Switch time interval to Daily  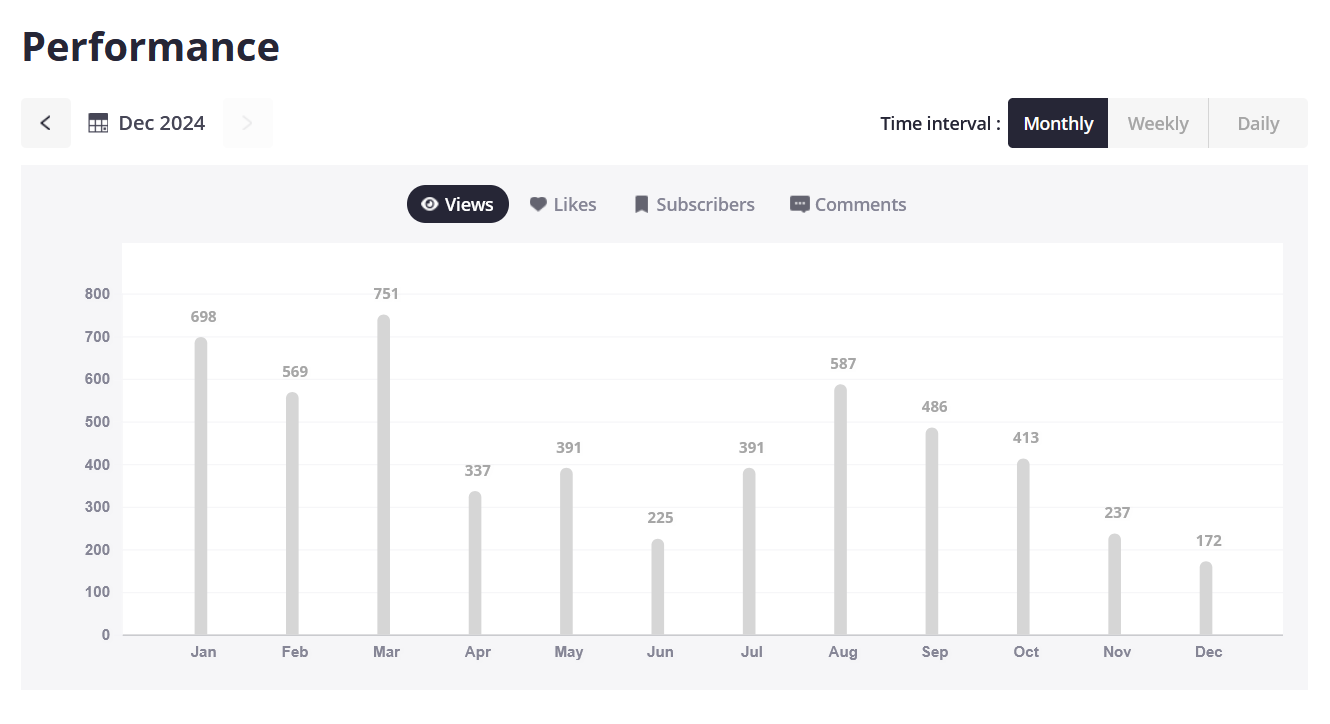(1257, 123)
